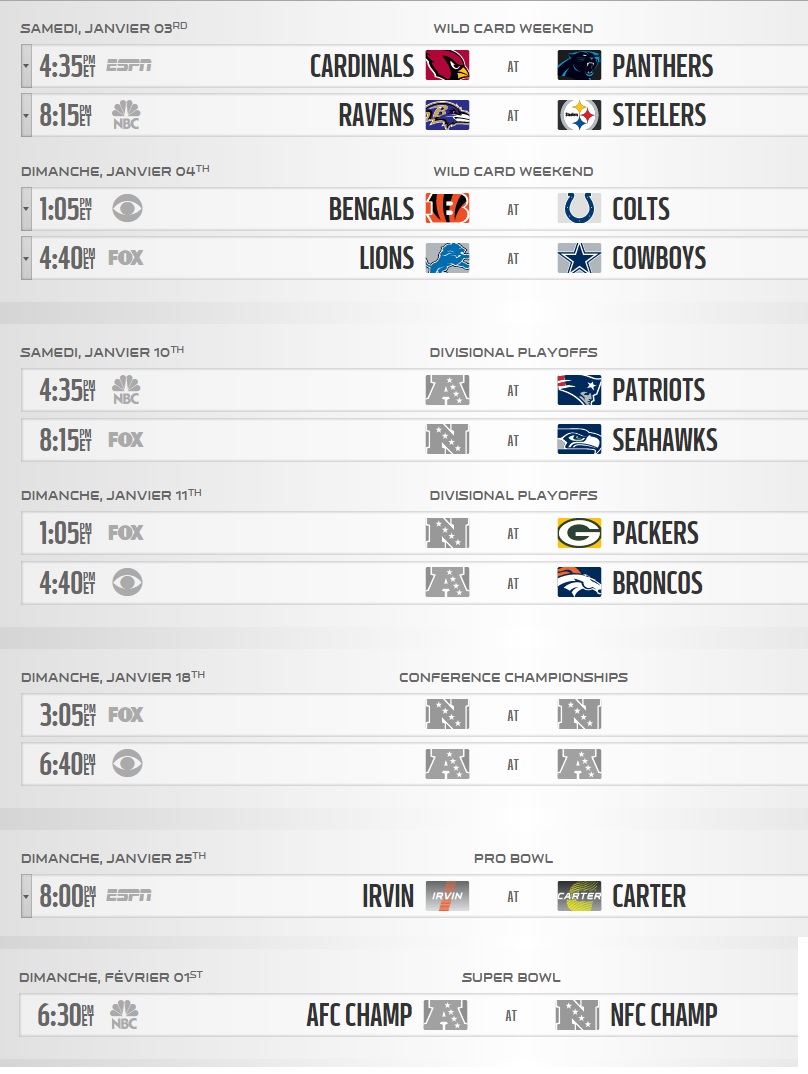Click the Cowboys star logo
This screenshot has height=1074, width=808.
click(579, 258)
